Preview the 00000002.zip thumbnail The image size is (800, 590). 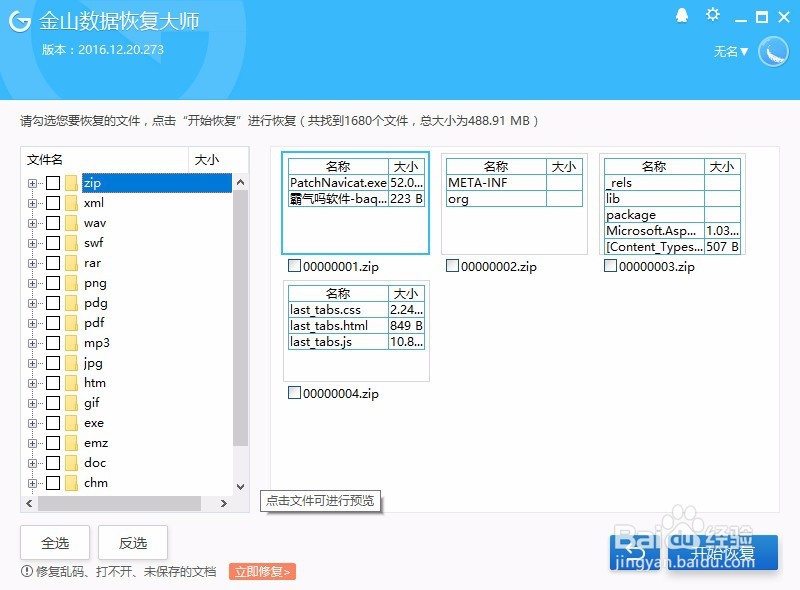[514, 203]
